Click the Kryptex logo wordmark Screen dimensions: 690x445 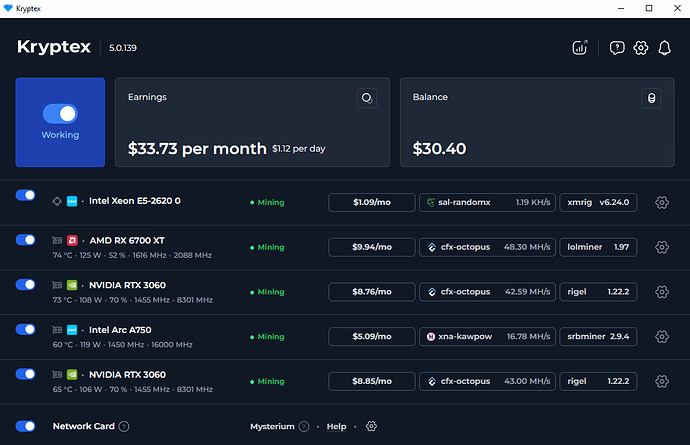(x=54, y=47)
